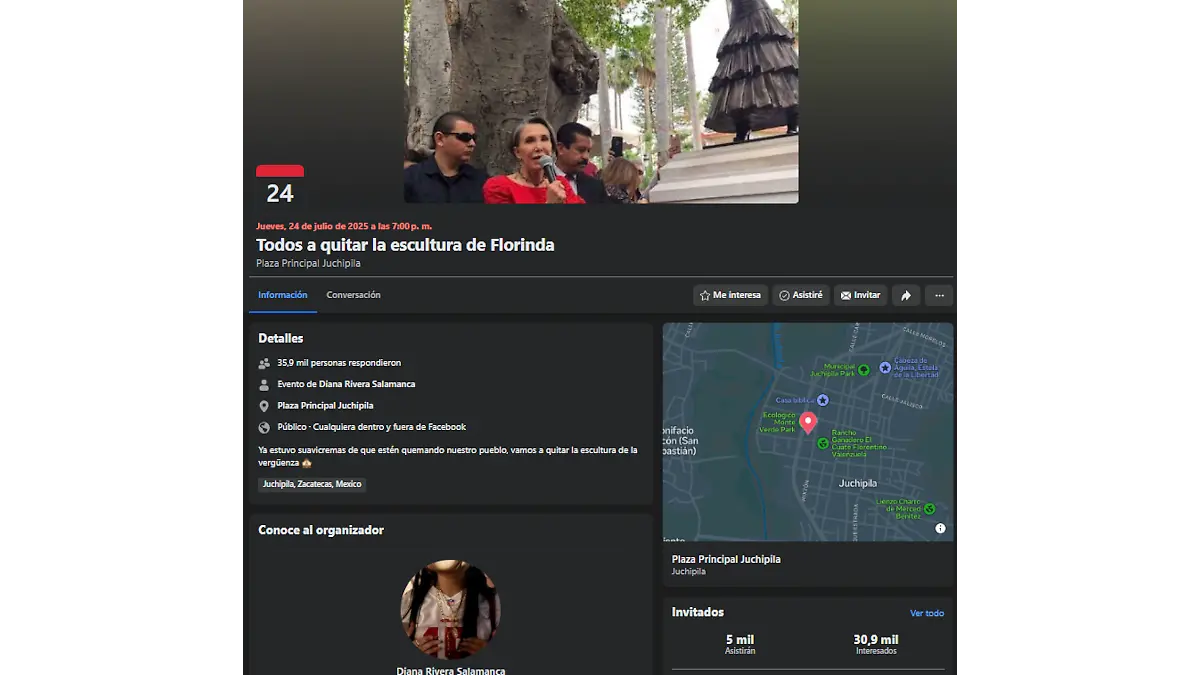Expand the 'Invitar' invite options

point(860,295)
